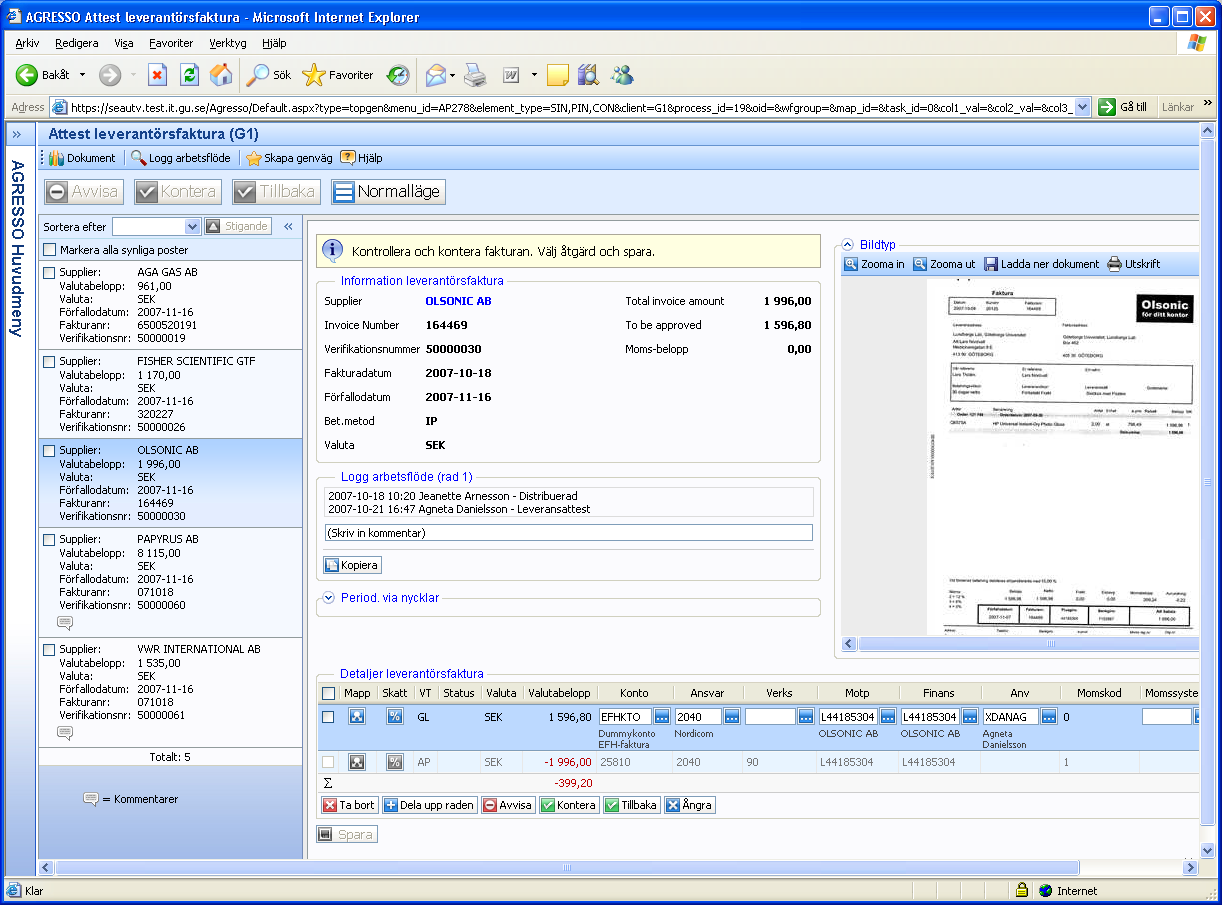
Task: Open the Dokument toolbar item
Action: click(81, 158)
